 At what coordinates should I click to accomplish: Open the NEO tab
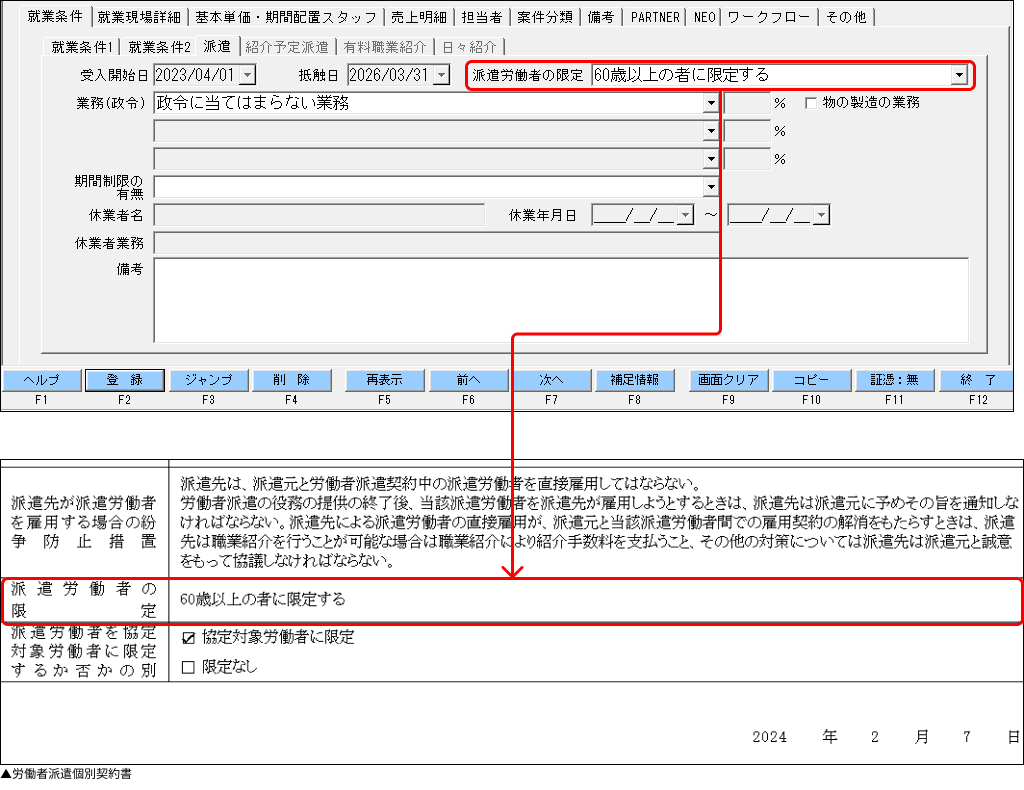pos(704,17)
